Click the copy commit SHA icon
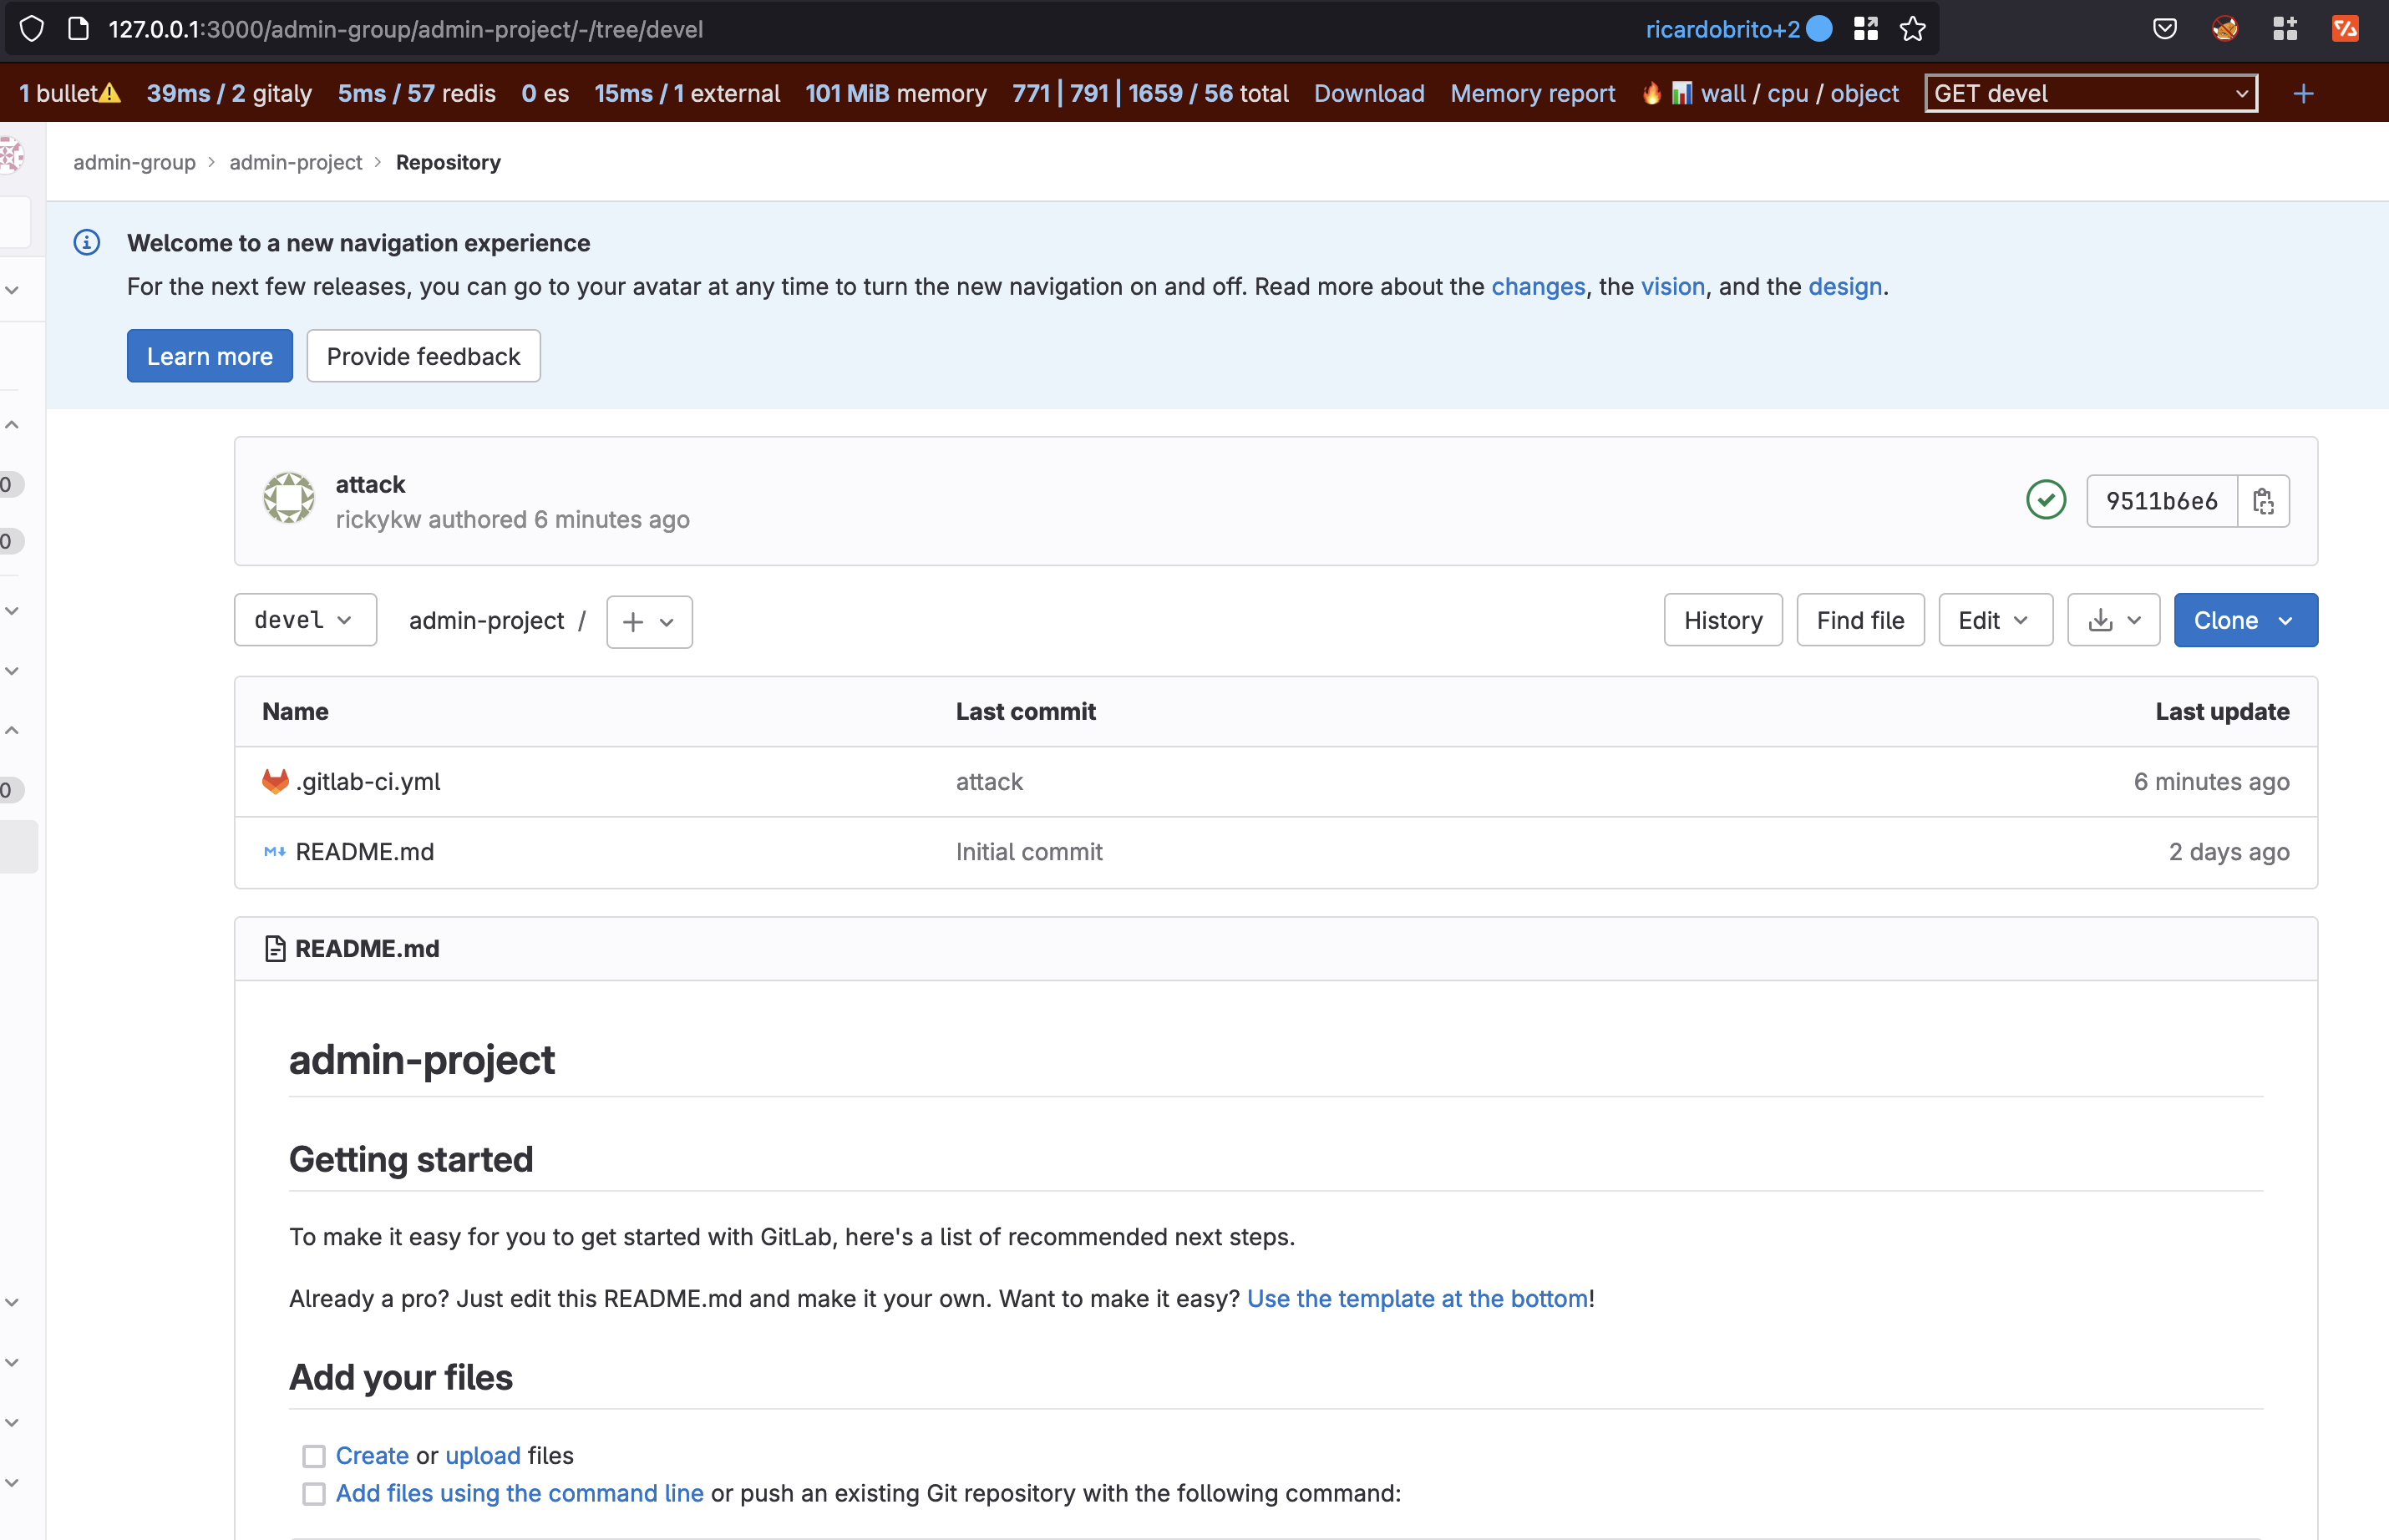 [2263, 501]
